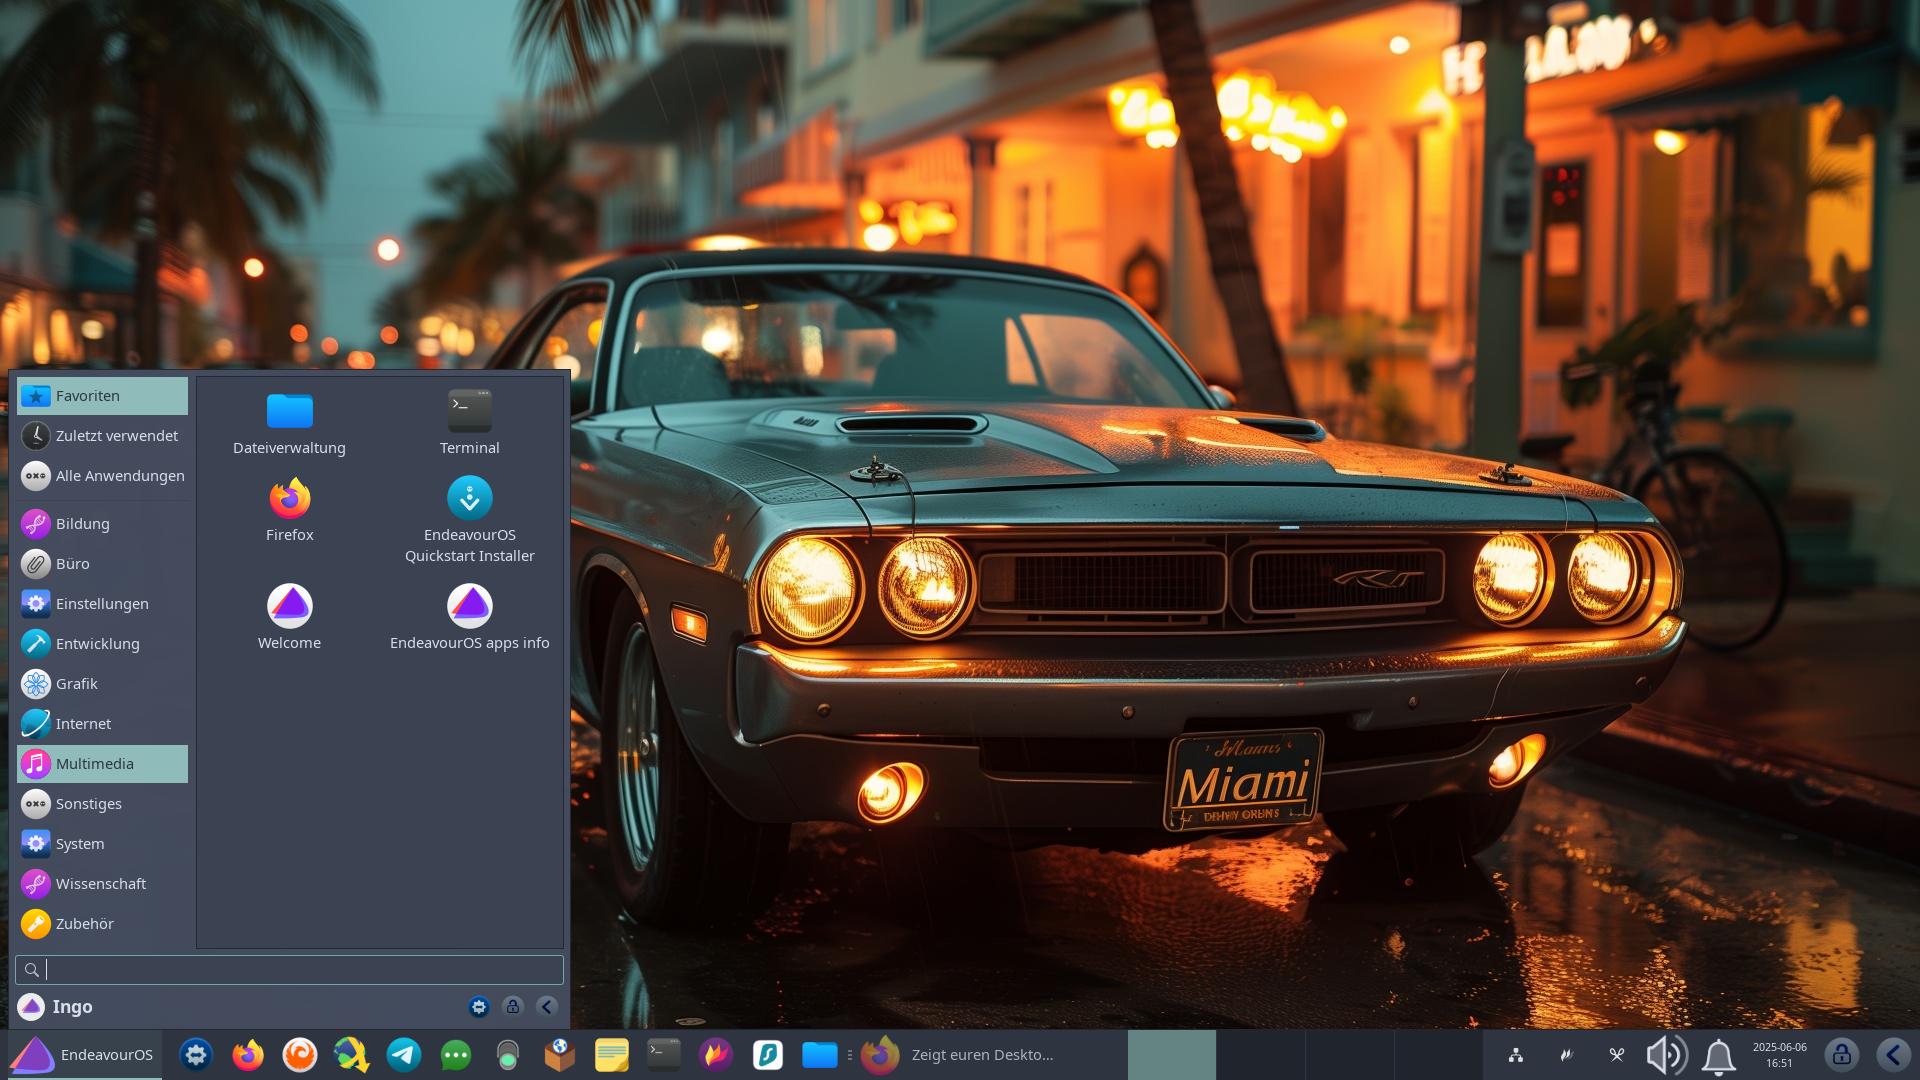
Task: Open Terminal launcher in the bottom panel
Action: (x=664, y=1055)
